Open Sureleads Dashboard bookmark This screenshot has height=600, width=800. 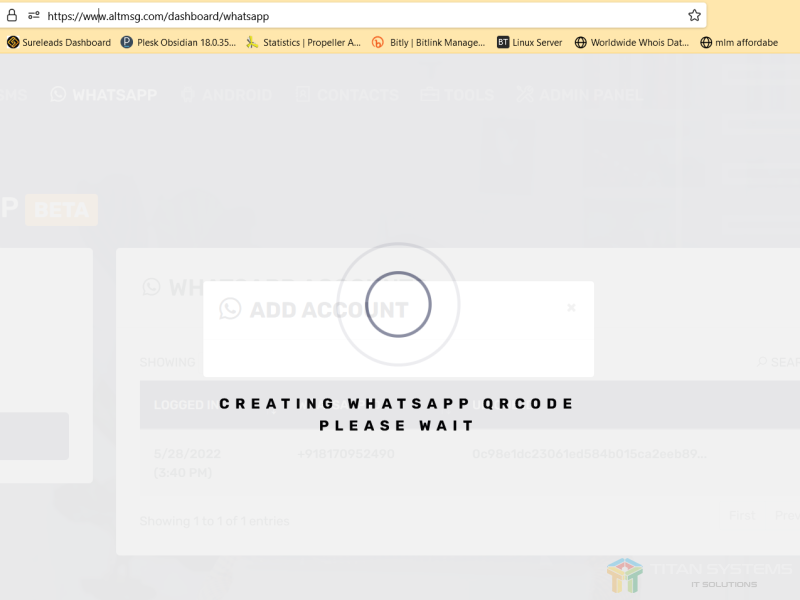click(59, 43)
